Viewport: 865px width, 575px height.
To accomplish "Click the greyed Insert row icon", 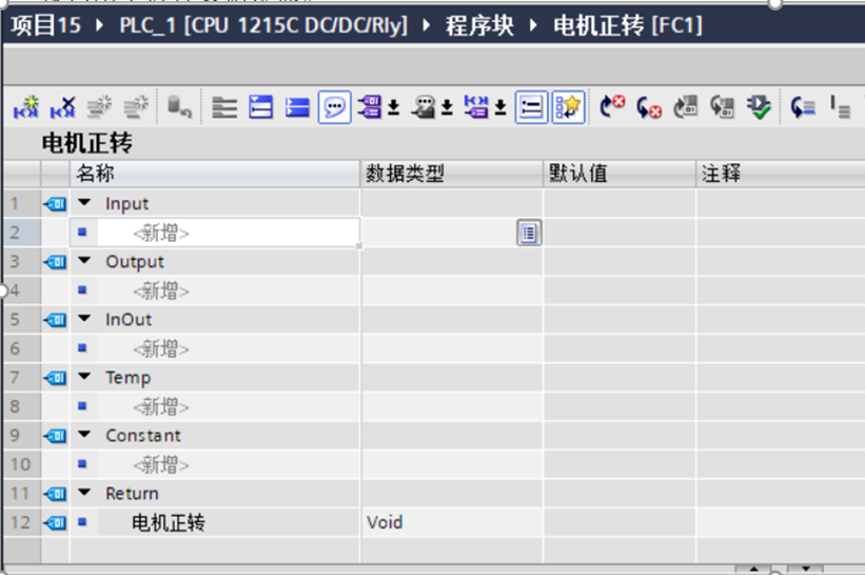I will click(x=100, y=107).
